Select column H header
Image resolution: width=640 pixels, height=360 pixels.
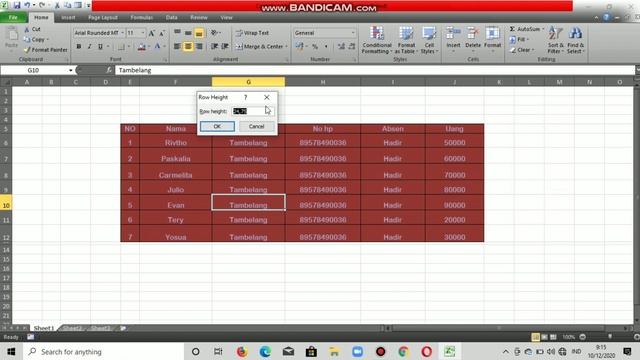(323, 82)
